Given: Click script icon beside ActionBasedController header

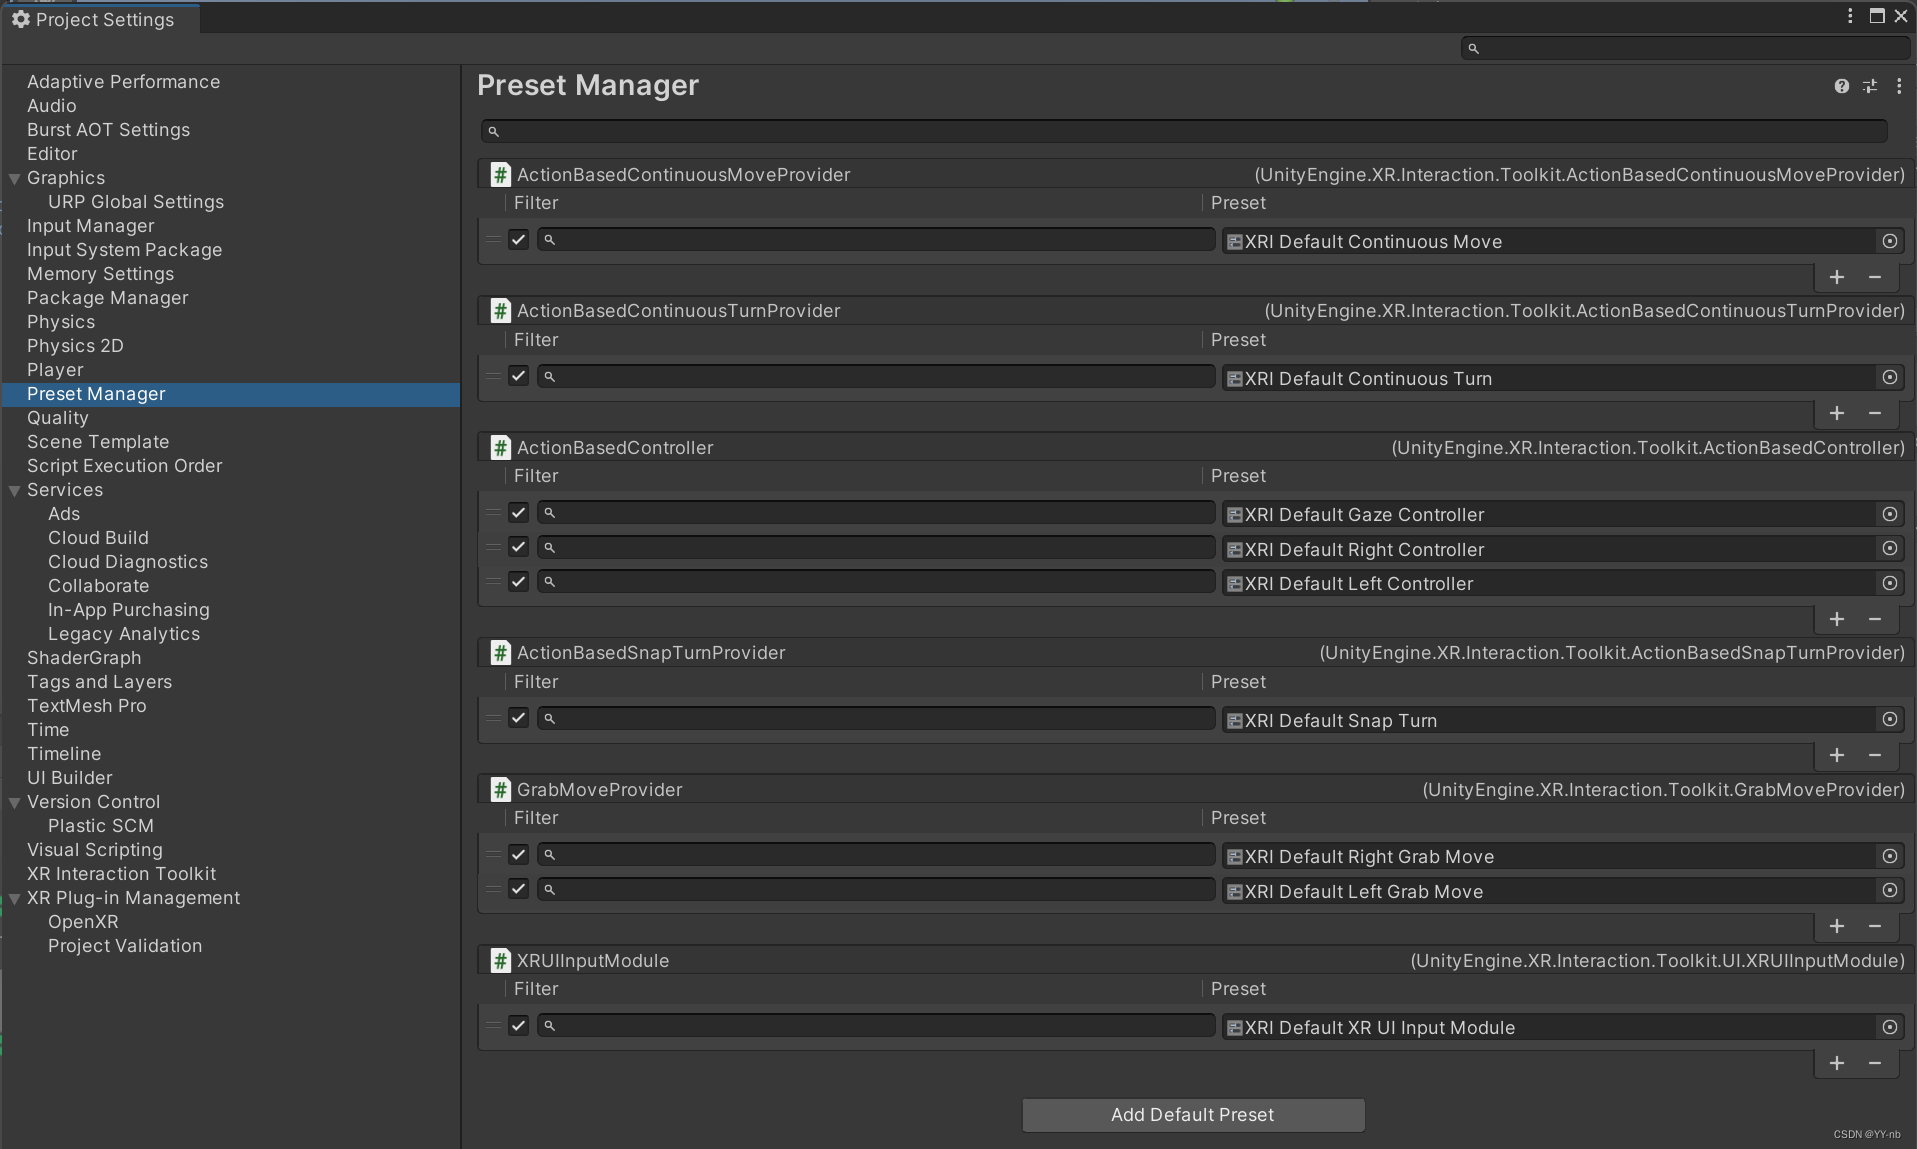Looking at the screenshot, I should pyautogui.click(x=501, y=448).
